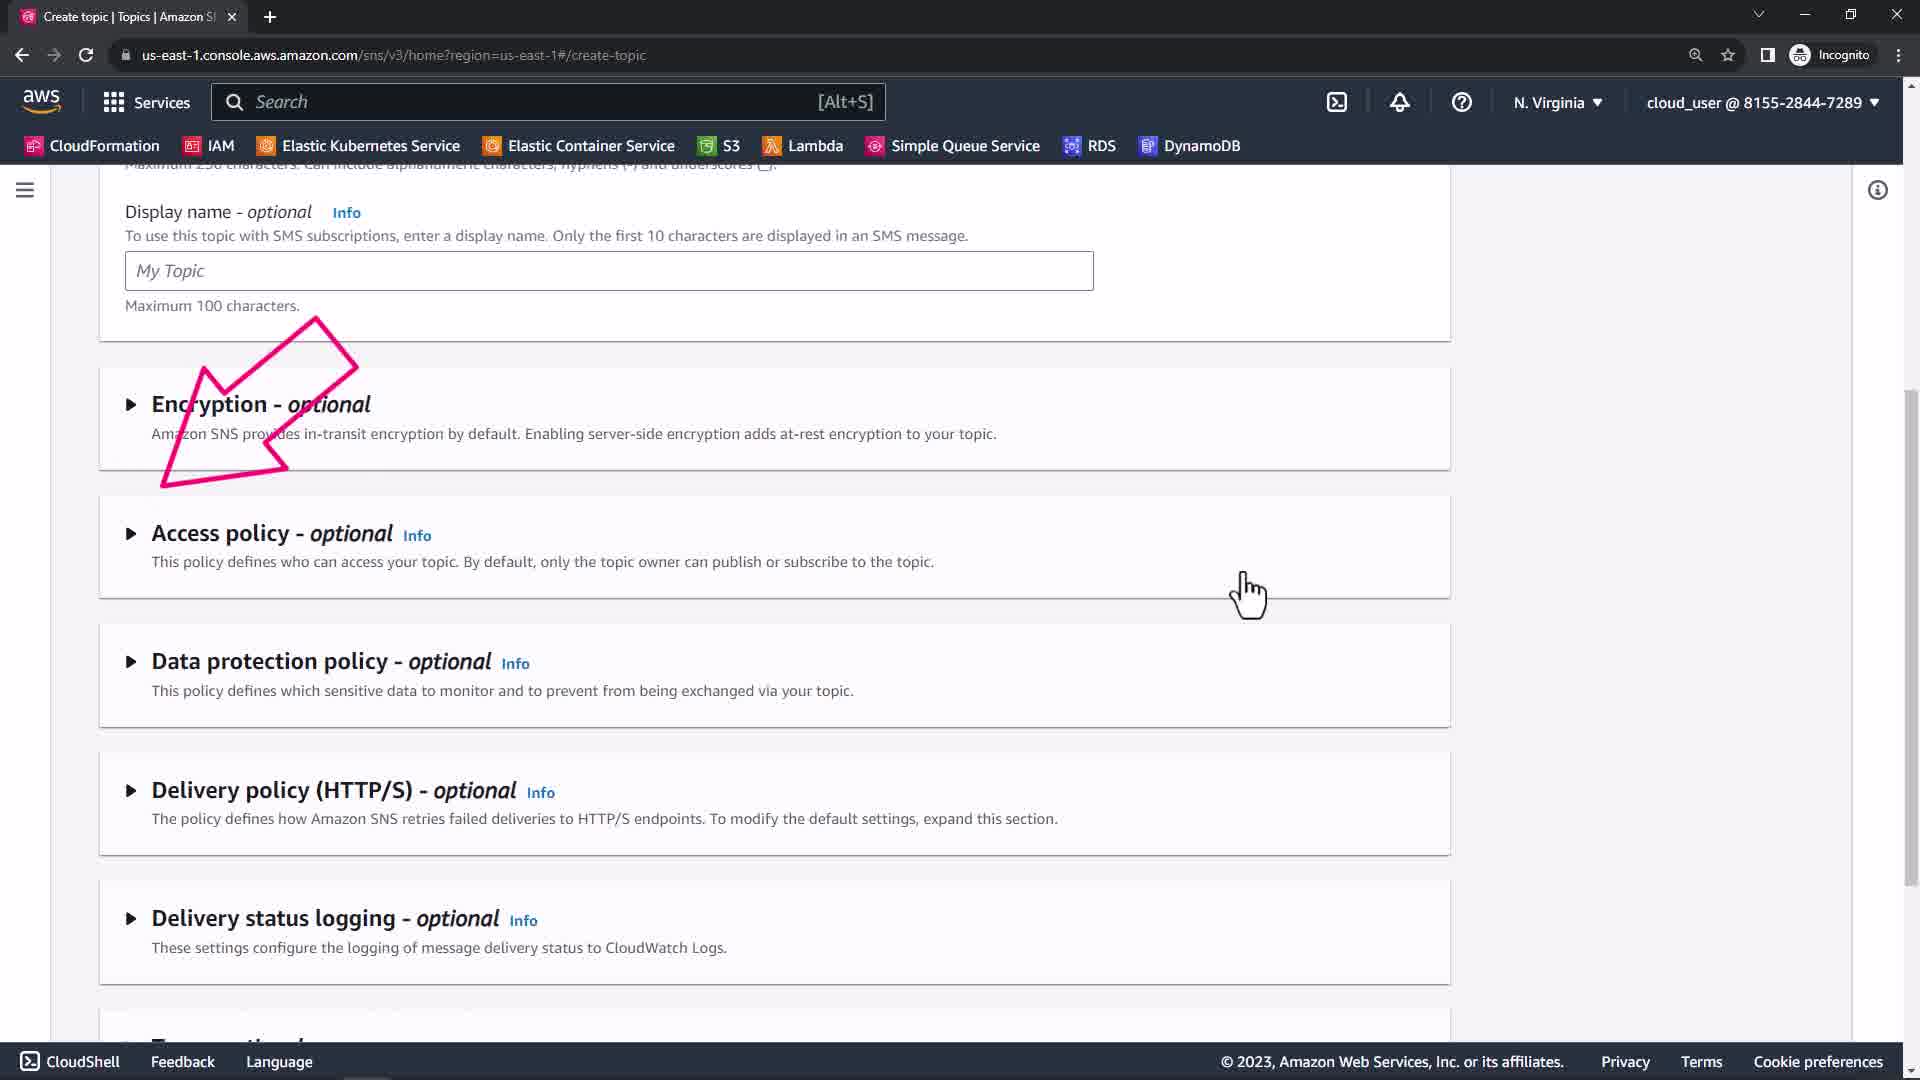Click the AWS logo home icon
This screenshot has height=1080, width=1920.
41,101
